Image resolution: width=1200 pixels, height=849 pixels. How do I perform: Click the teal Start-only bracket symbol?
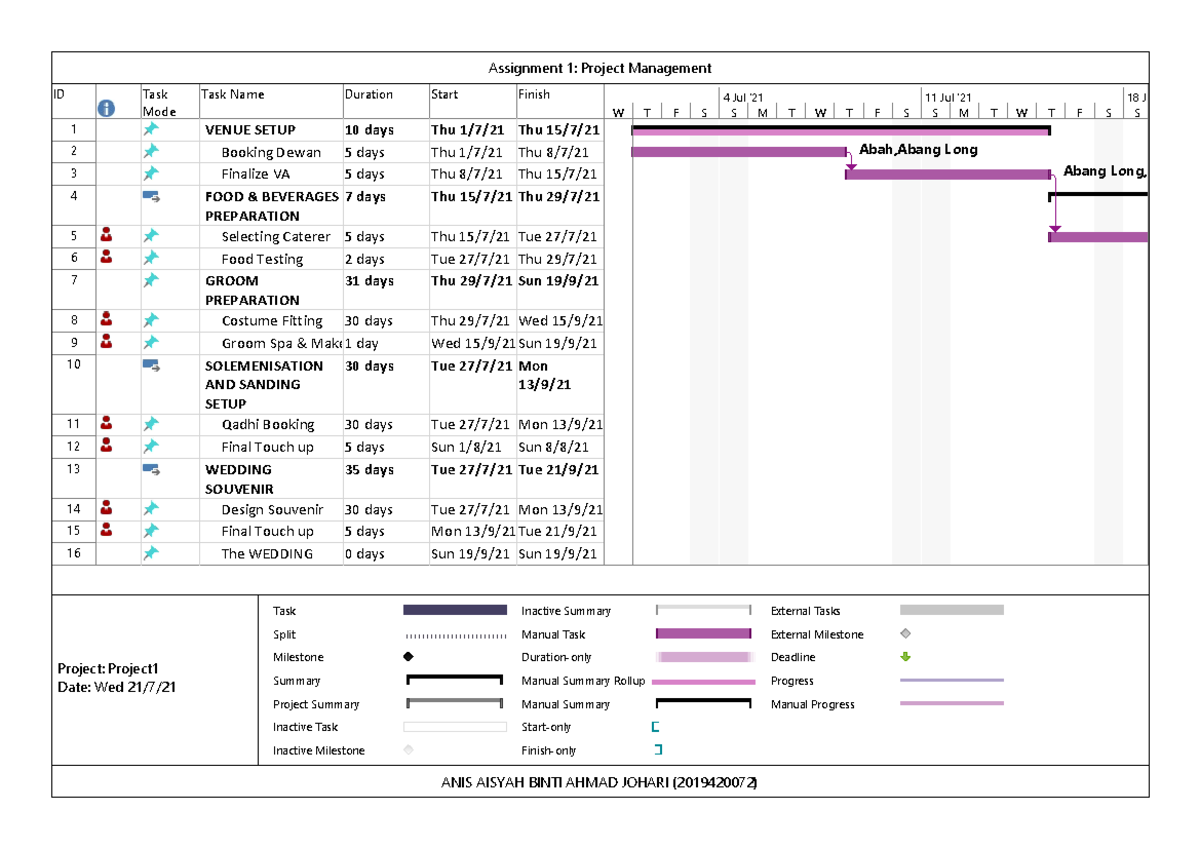tap(656, 728)
